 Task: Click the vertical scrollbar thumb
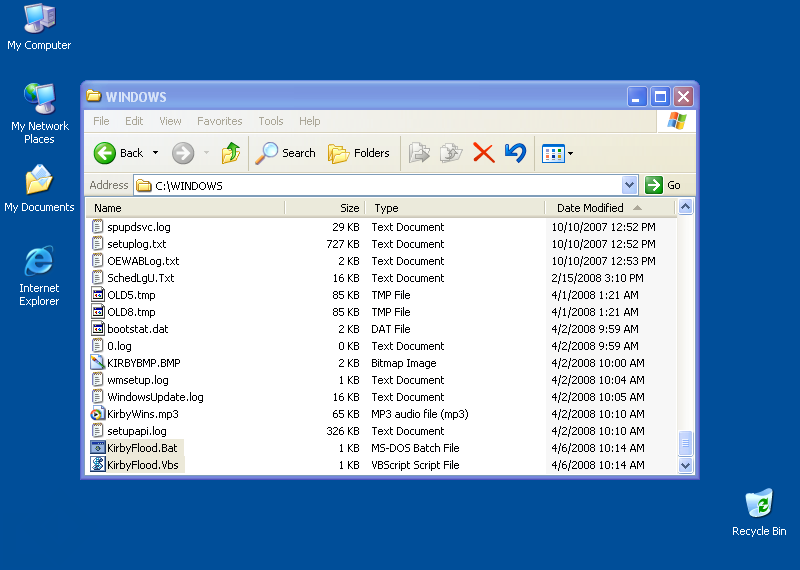pyautogui.click(x=685, y=443)
